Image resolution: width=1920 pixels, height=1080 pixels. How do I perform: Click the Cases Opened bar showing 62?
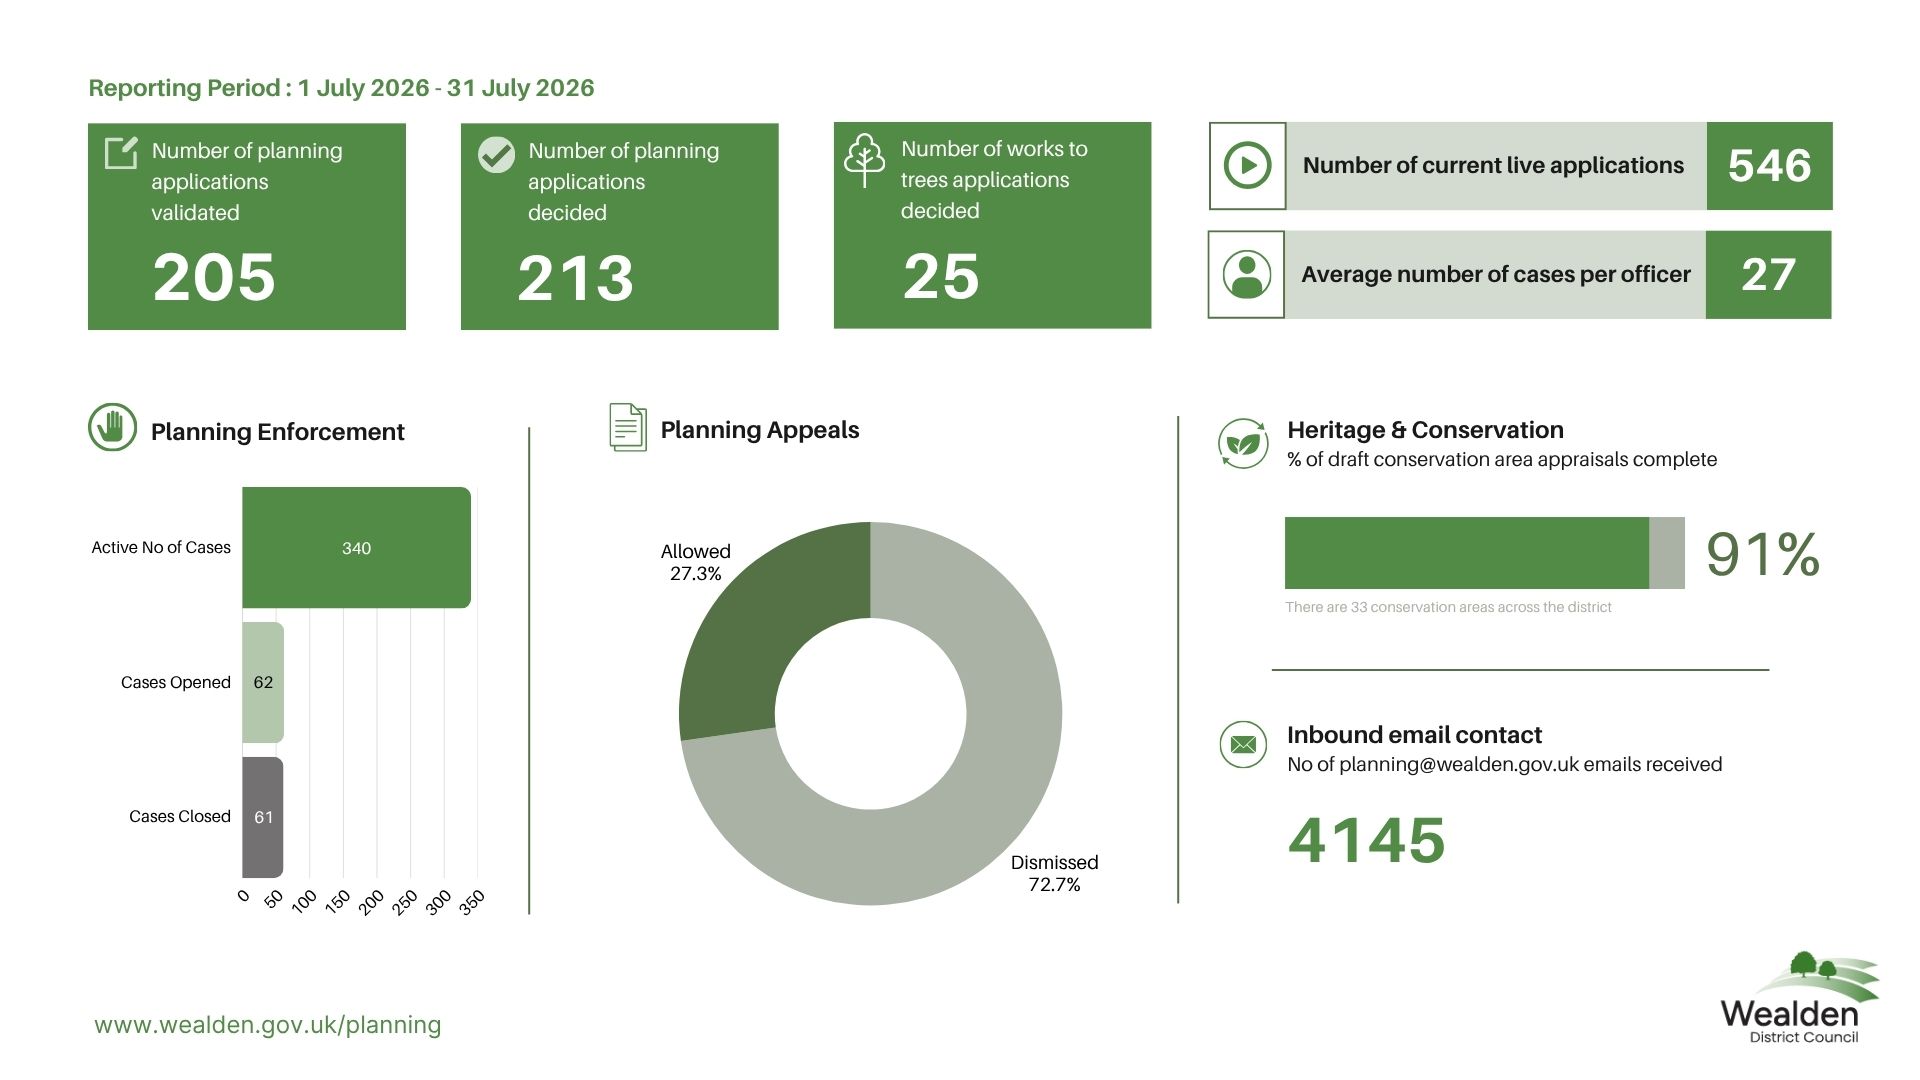263,682
